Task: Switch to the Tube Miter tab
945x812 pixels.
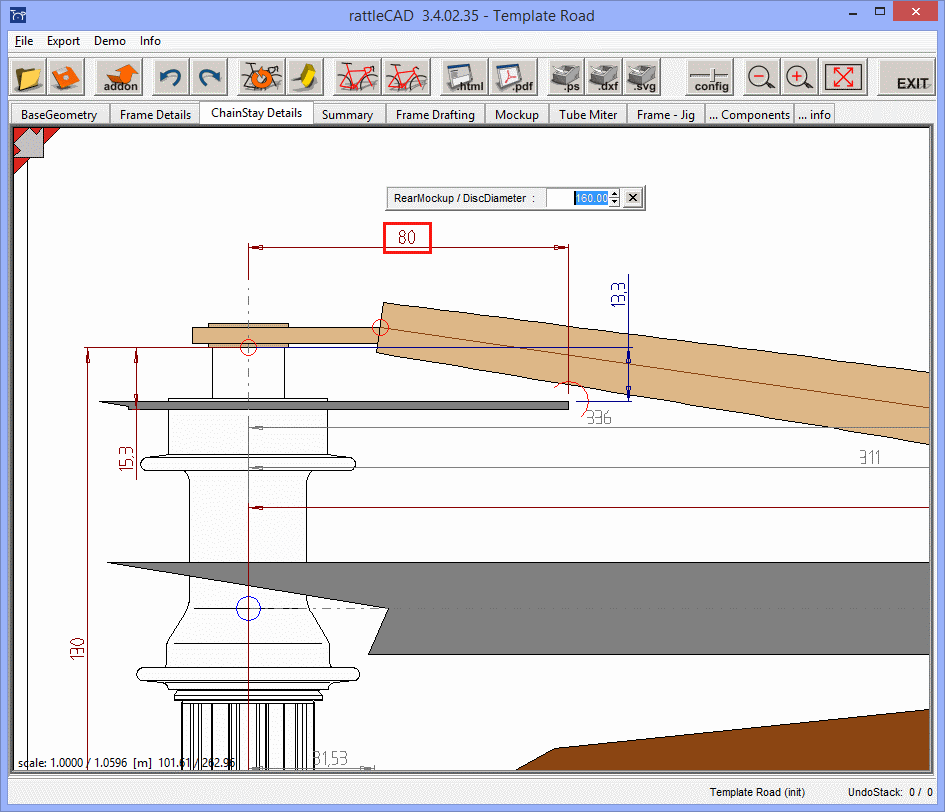Action: point(587,114)
